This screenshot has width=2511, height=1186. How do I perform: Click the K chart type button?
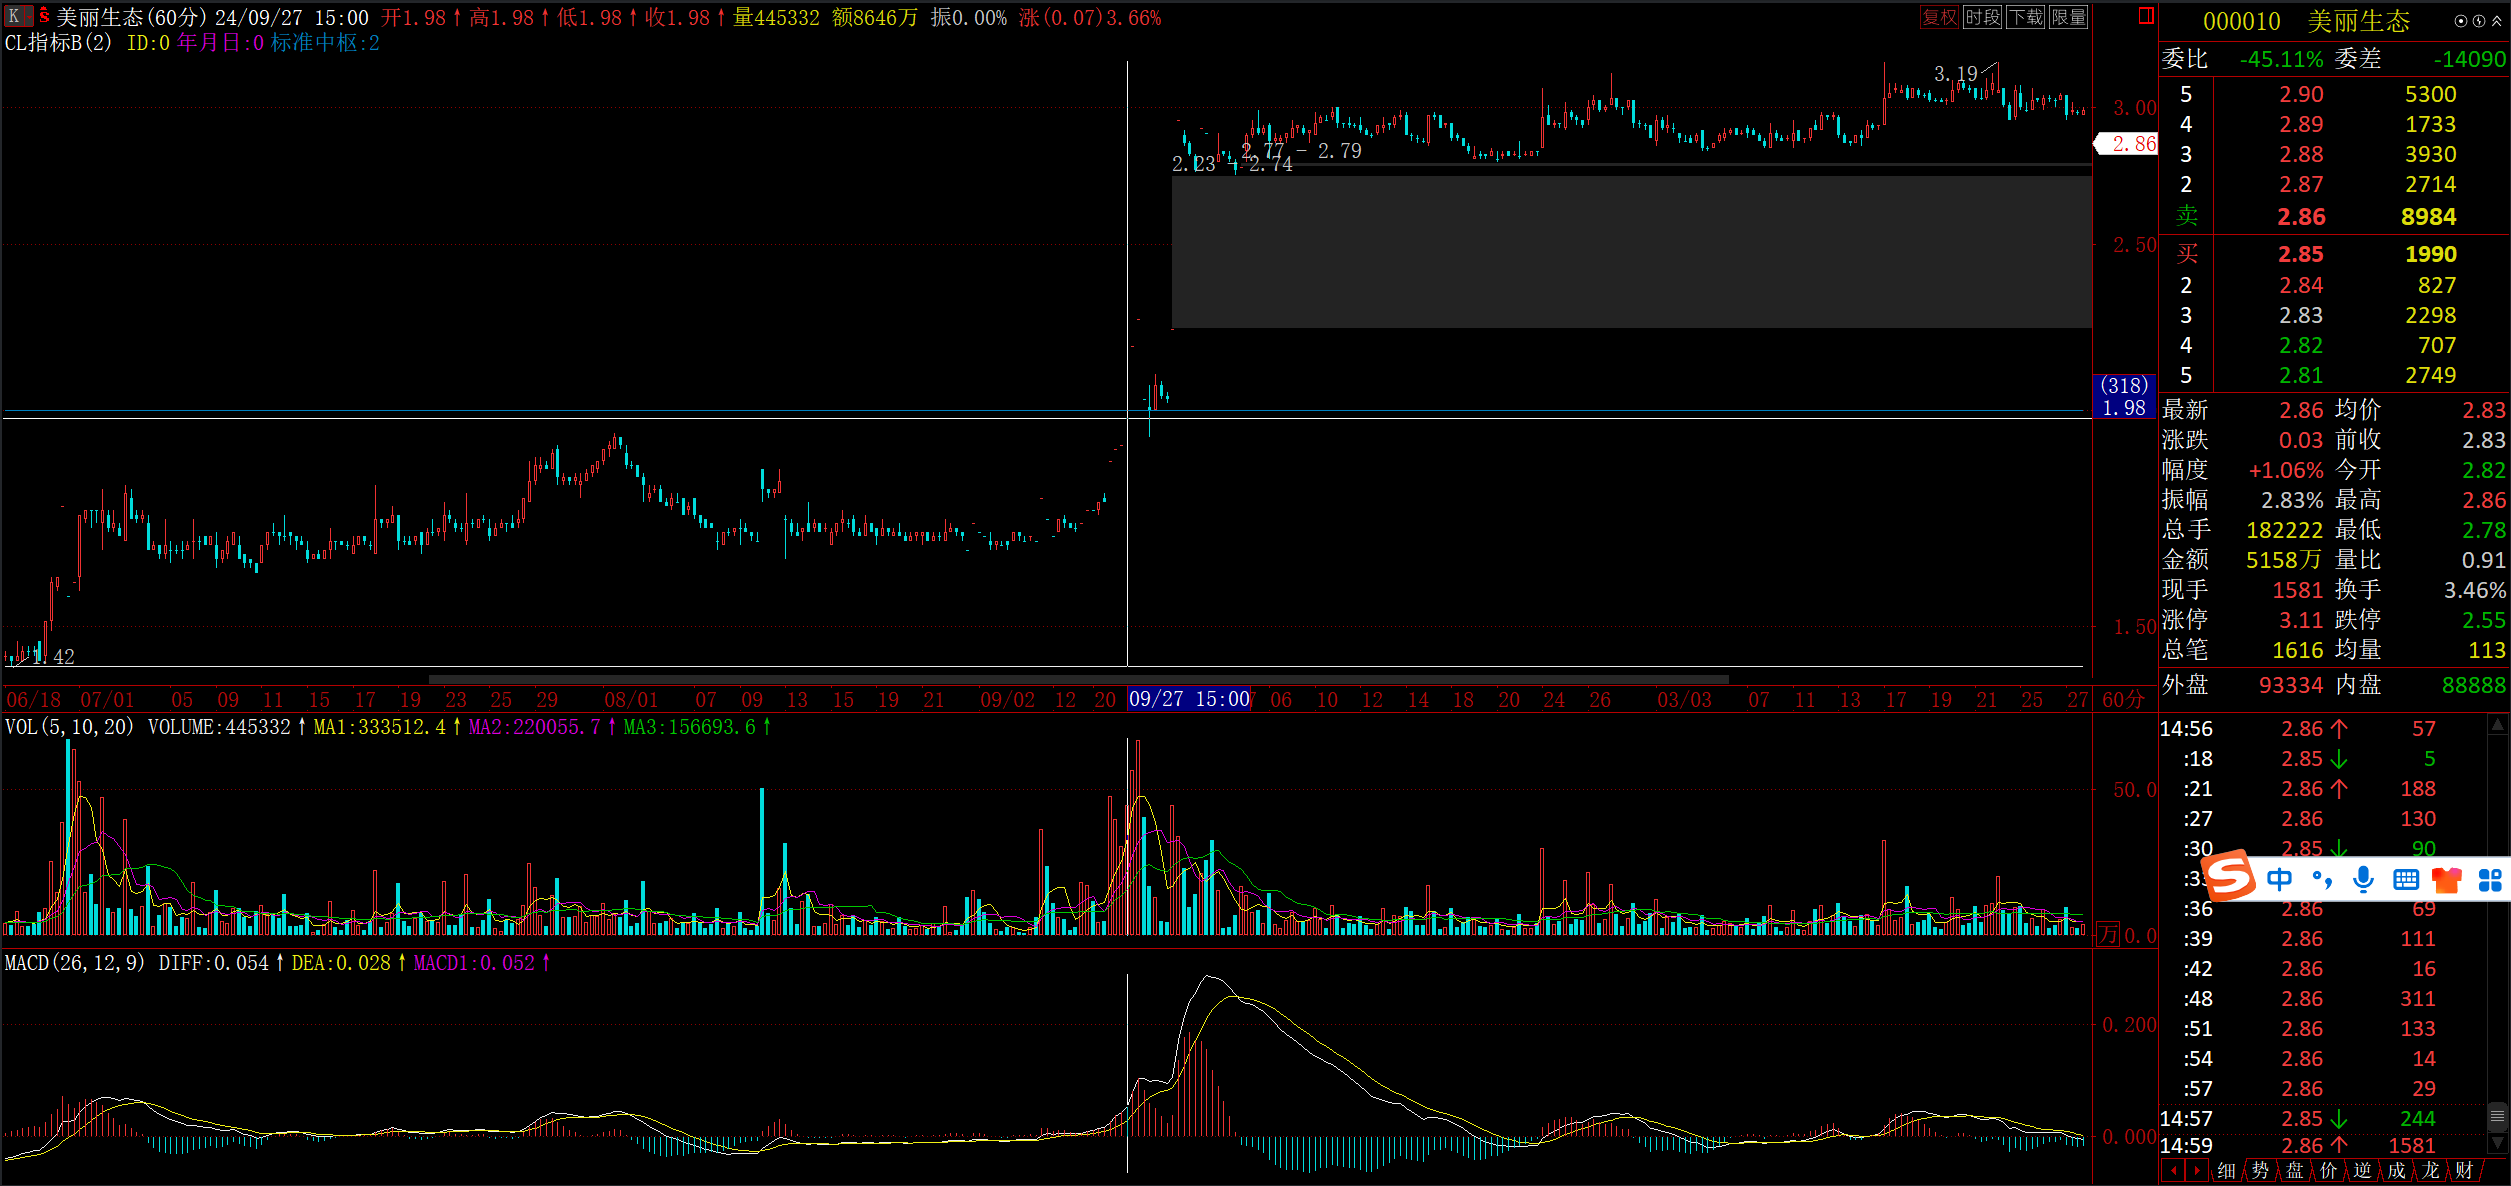(13, 17)
